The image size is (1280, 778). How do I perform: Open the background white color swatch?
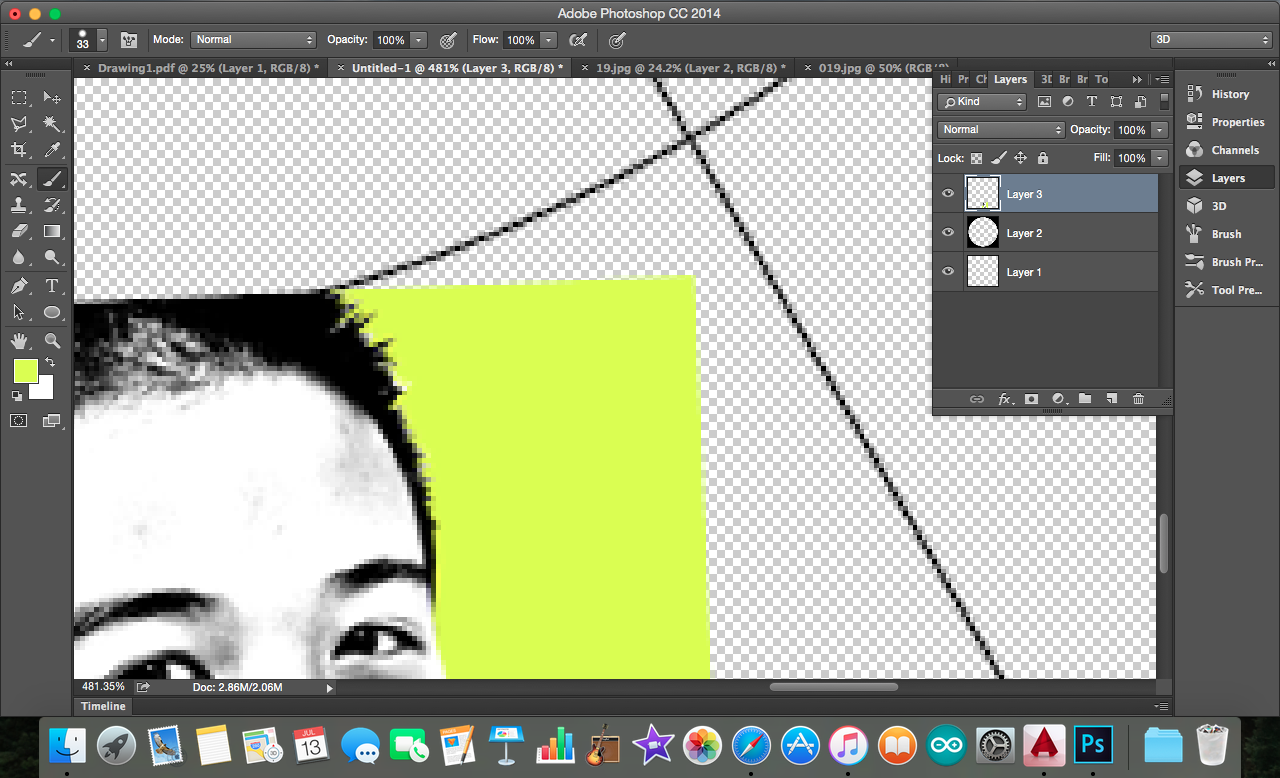coord(44,390)
